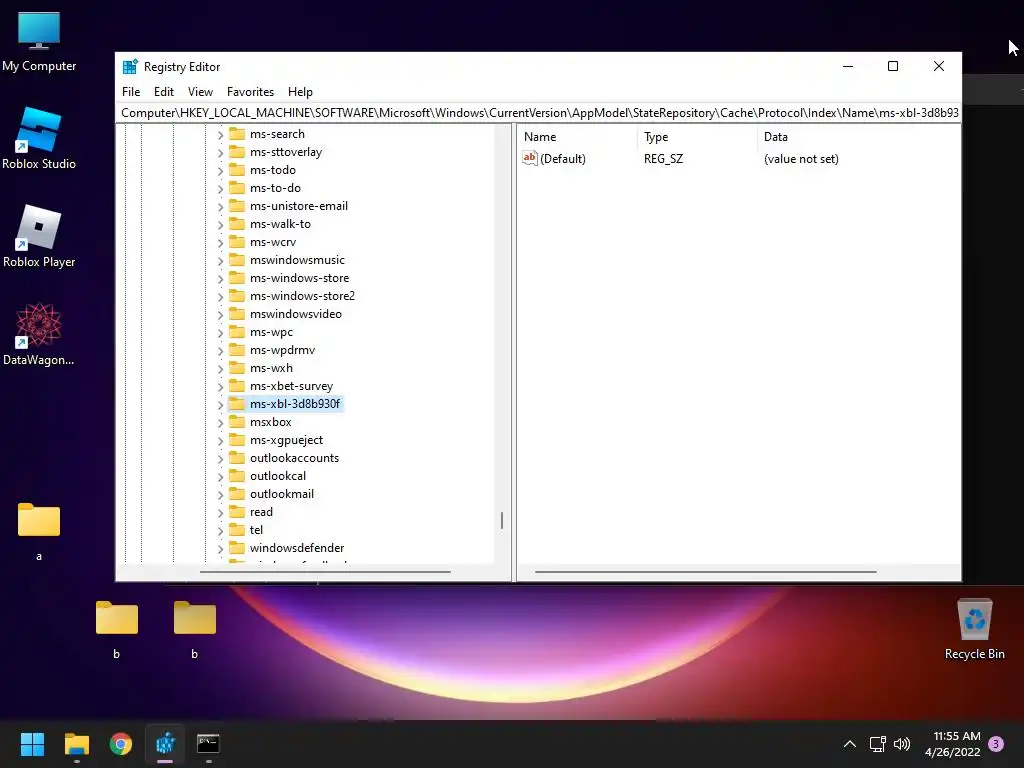The image size is (1024, 768).
Task: Select the Roblox Player desktop shortcut
Action: pos(39,237)
